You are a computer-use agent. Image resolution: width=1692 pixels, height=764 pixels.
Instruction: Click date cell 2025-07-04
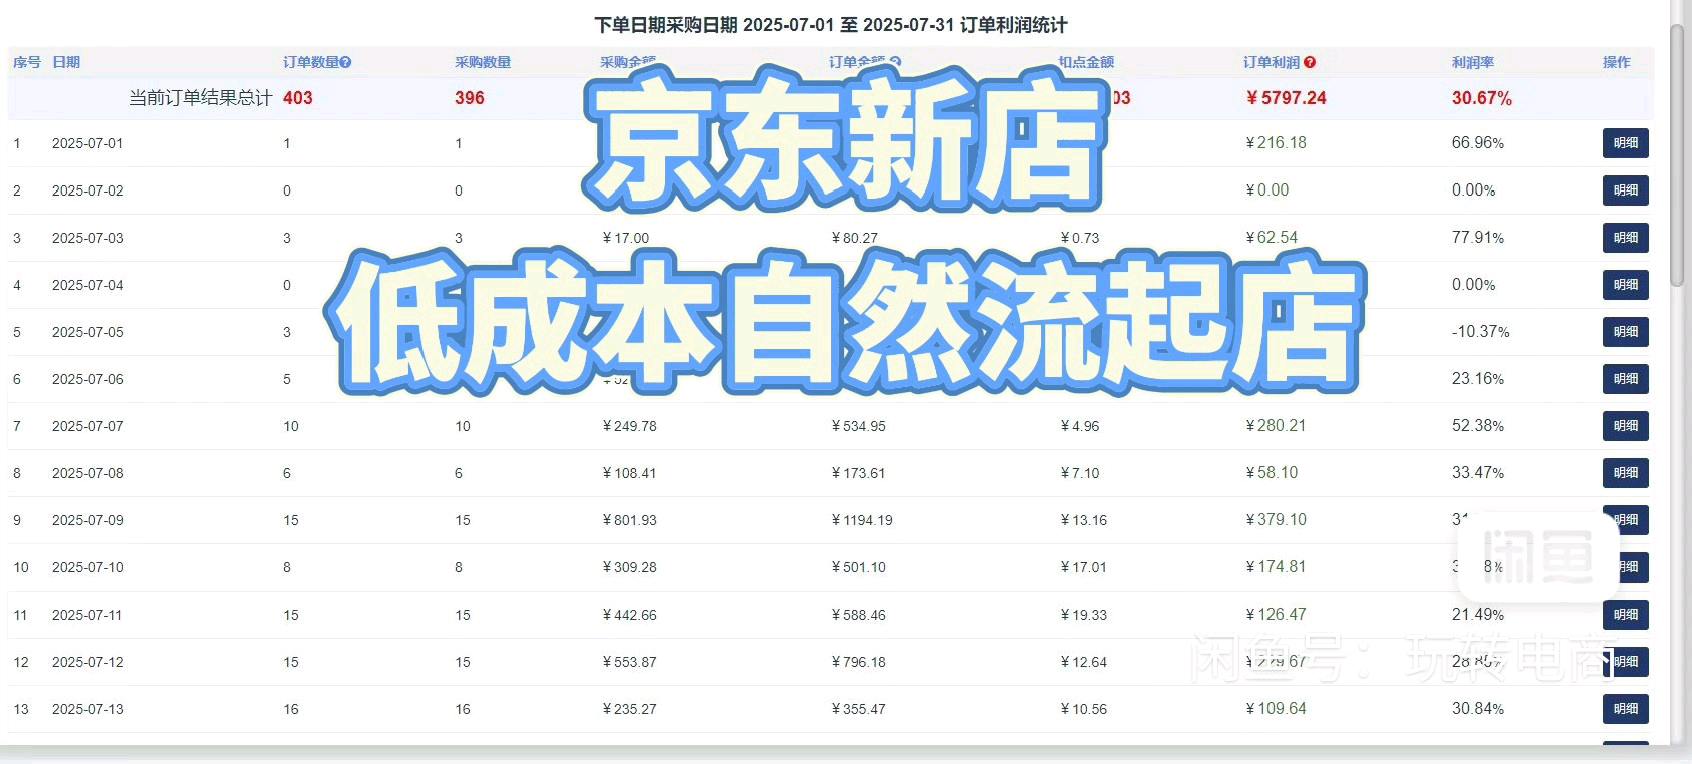(88, 285)
